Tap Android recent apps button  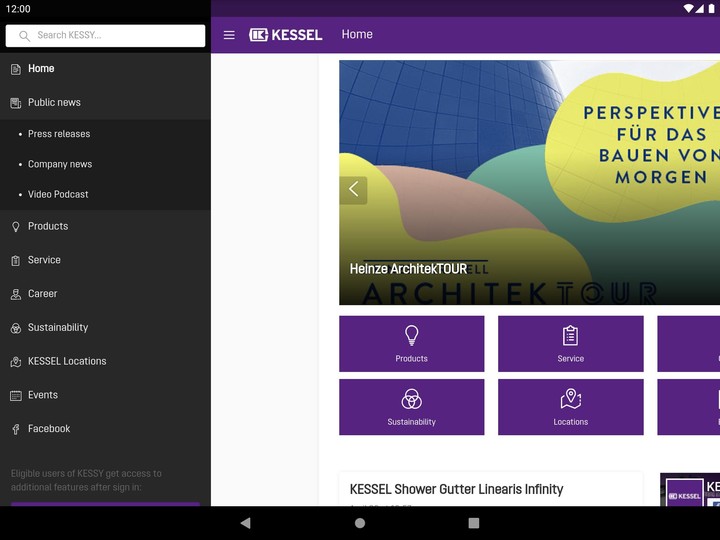click(x=473, y=523)
